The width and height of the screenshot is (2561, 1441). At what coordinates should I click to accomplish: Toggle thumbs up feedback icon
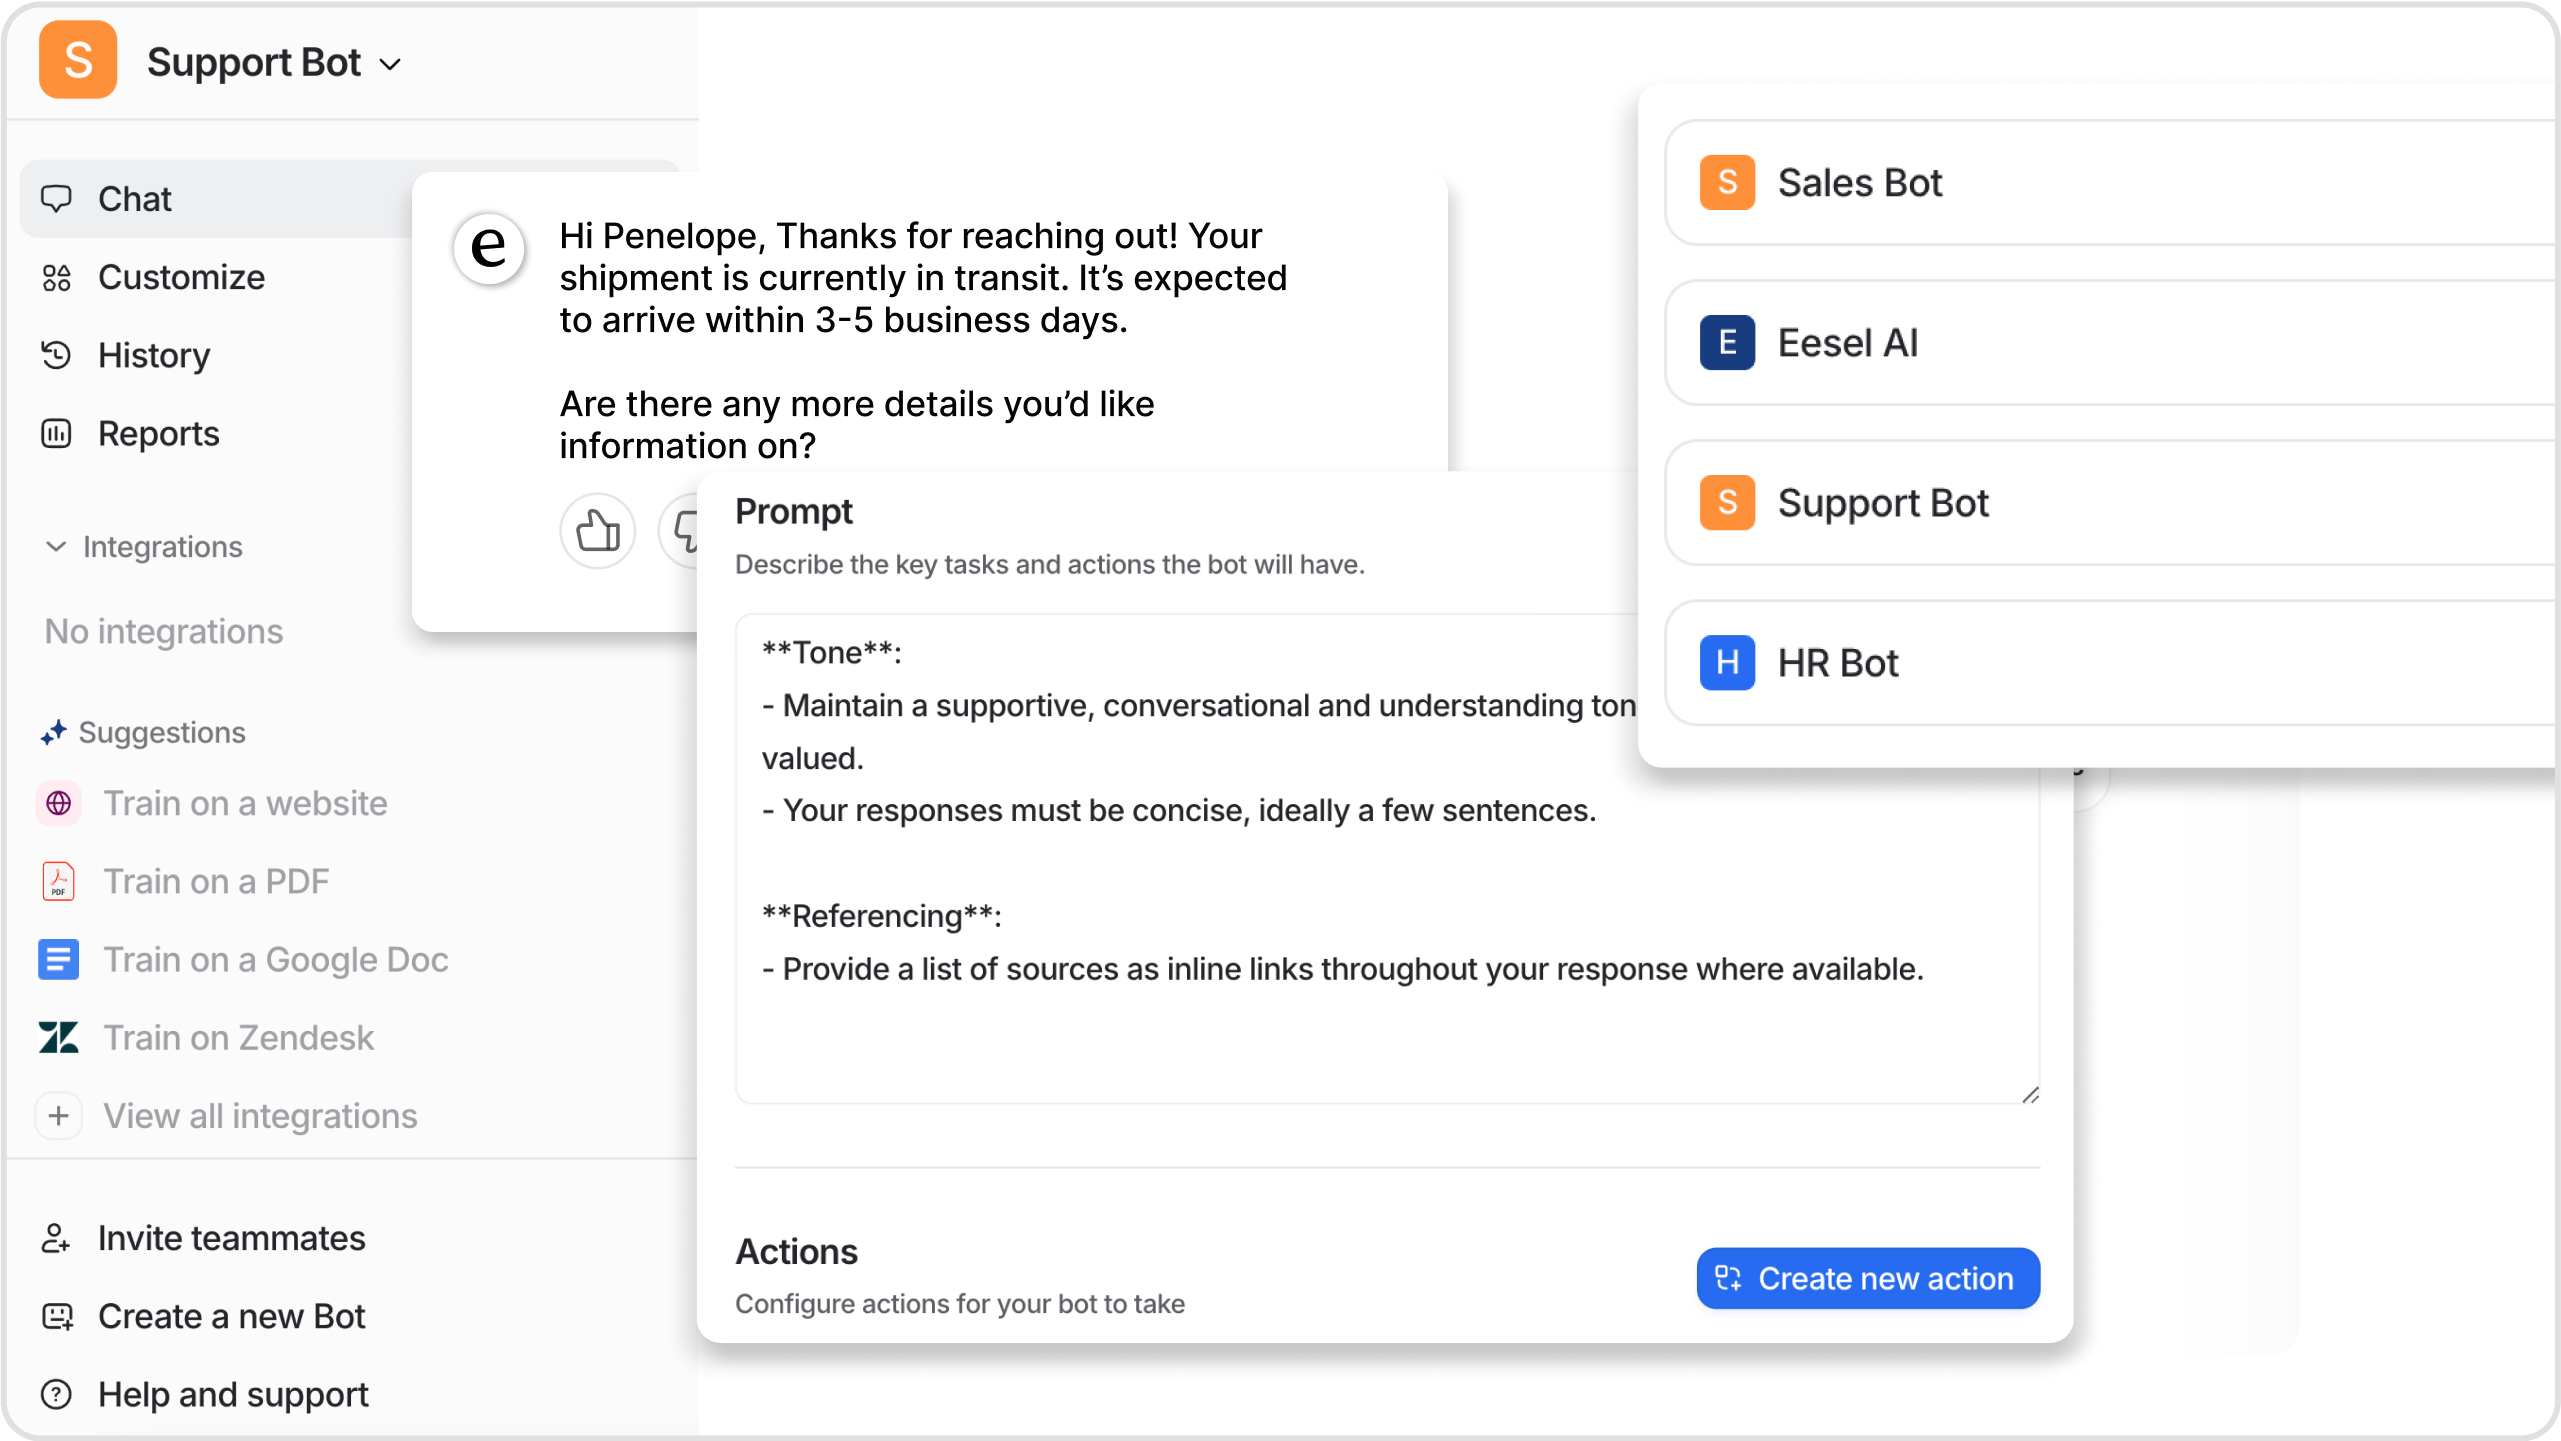click(600, 528)
